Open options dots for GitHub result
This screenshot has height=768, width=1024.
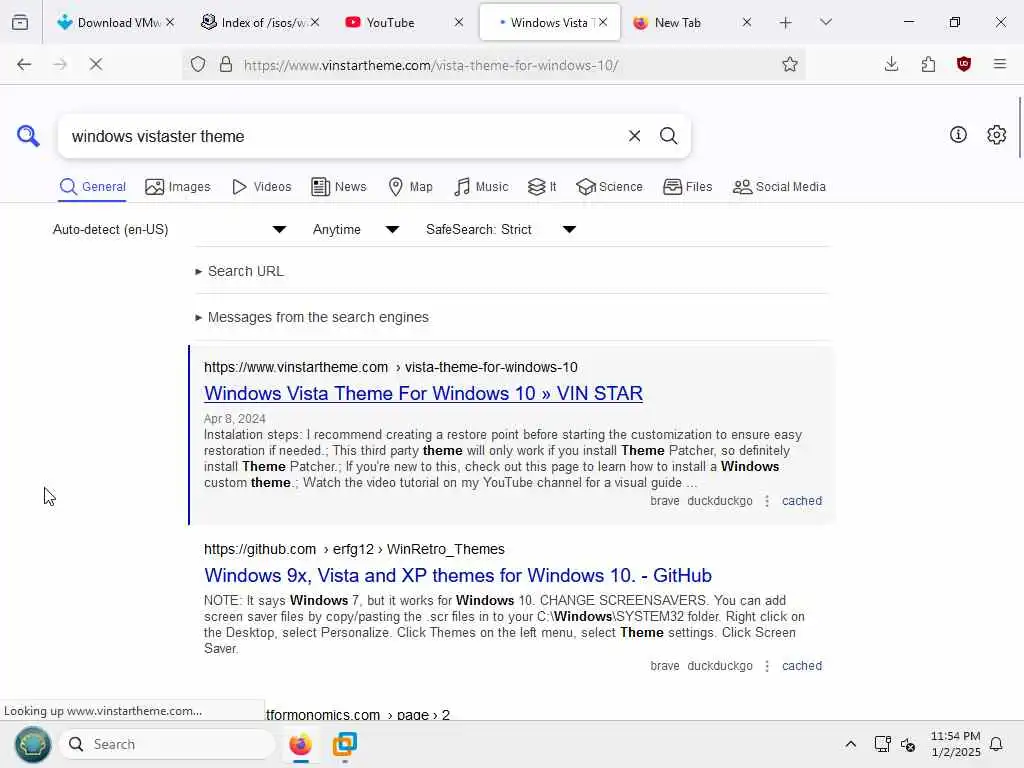(767, 666)
